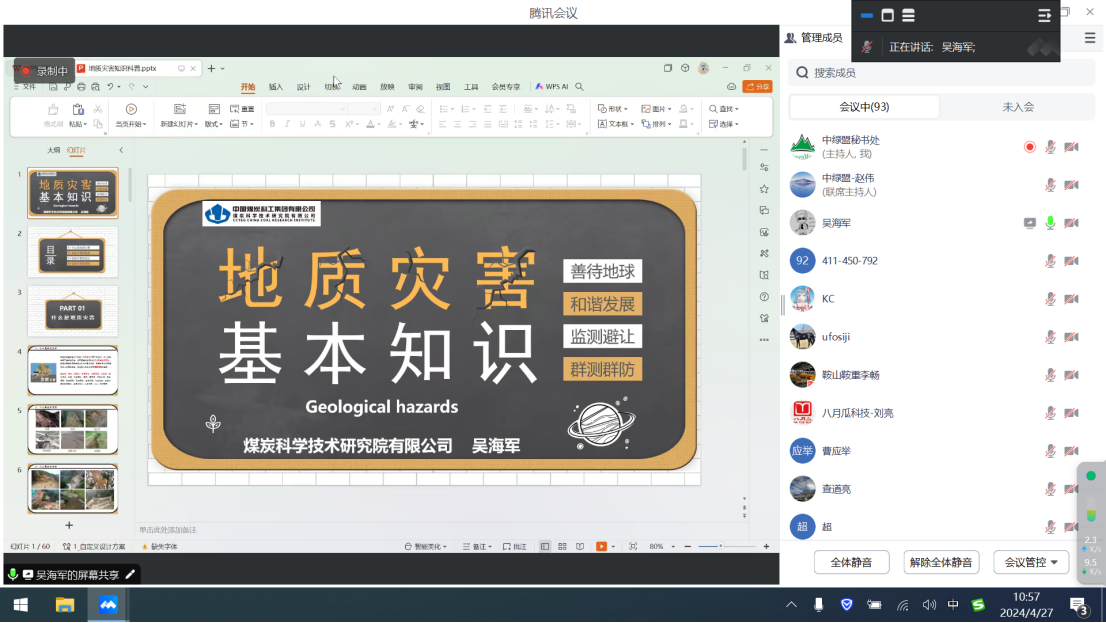Toggle microphone for 八月瓜科技-刘亮
Viewport: 1106px width, 623px height.
[x=1050, y=413]
